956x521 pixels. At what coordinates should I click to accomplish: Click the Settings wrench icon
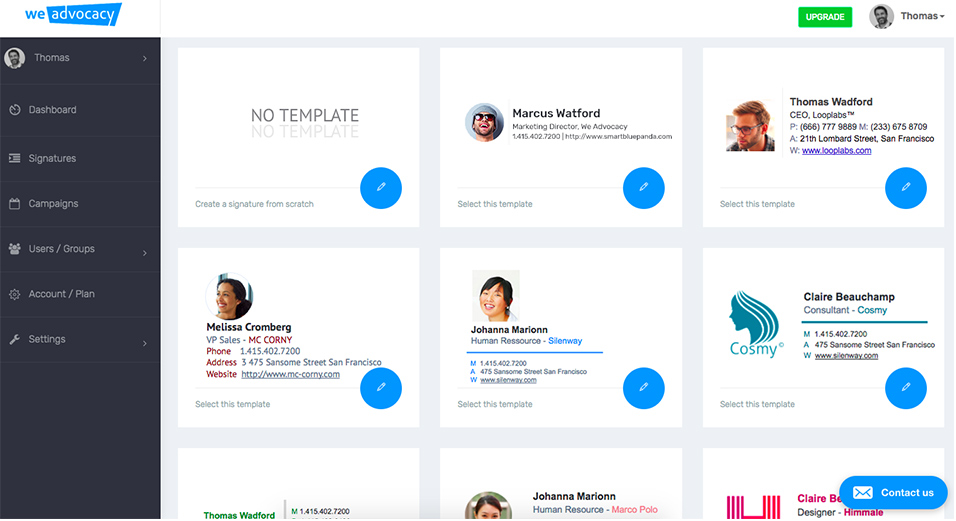15,339
